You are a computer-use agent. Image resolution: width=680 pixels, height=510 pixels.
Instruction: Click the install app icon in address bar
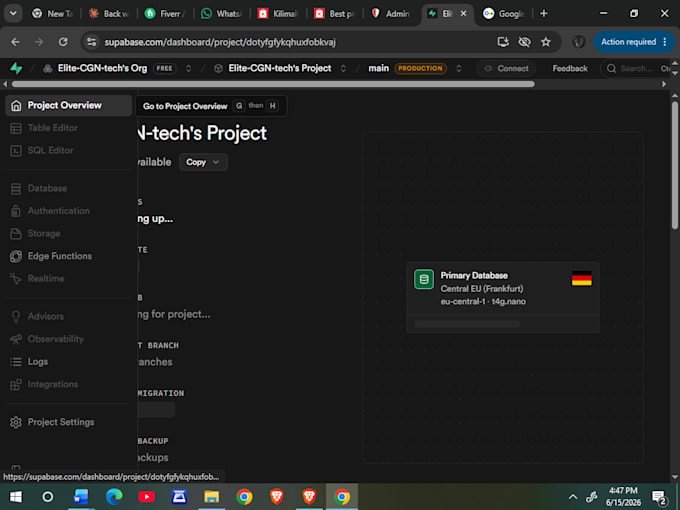coord(503,42)
